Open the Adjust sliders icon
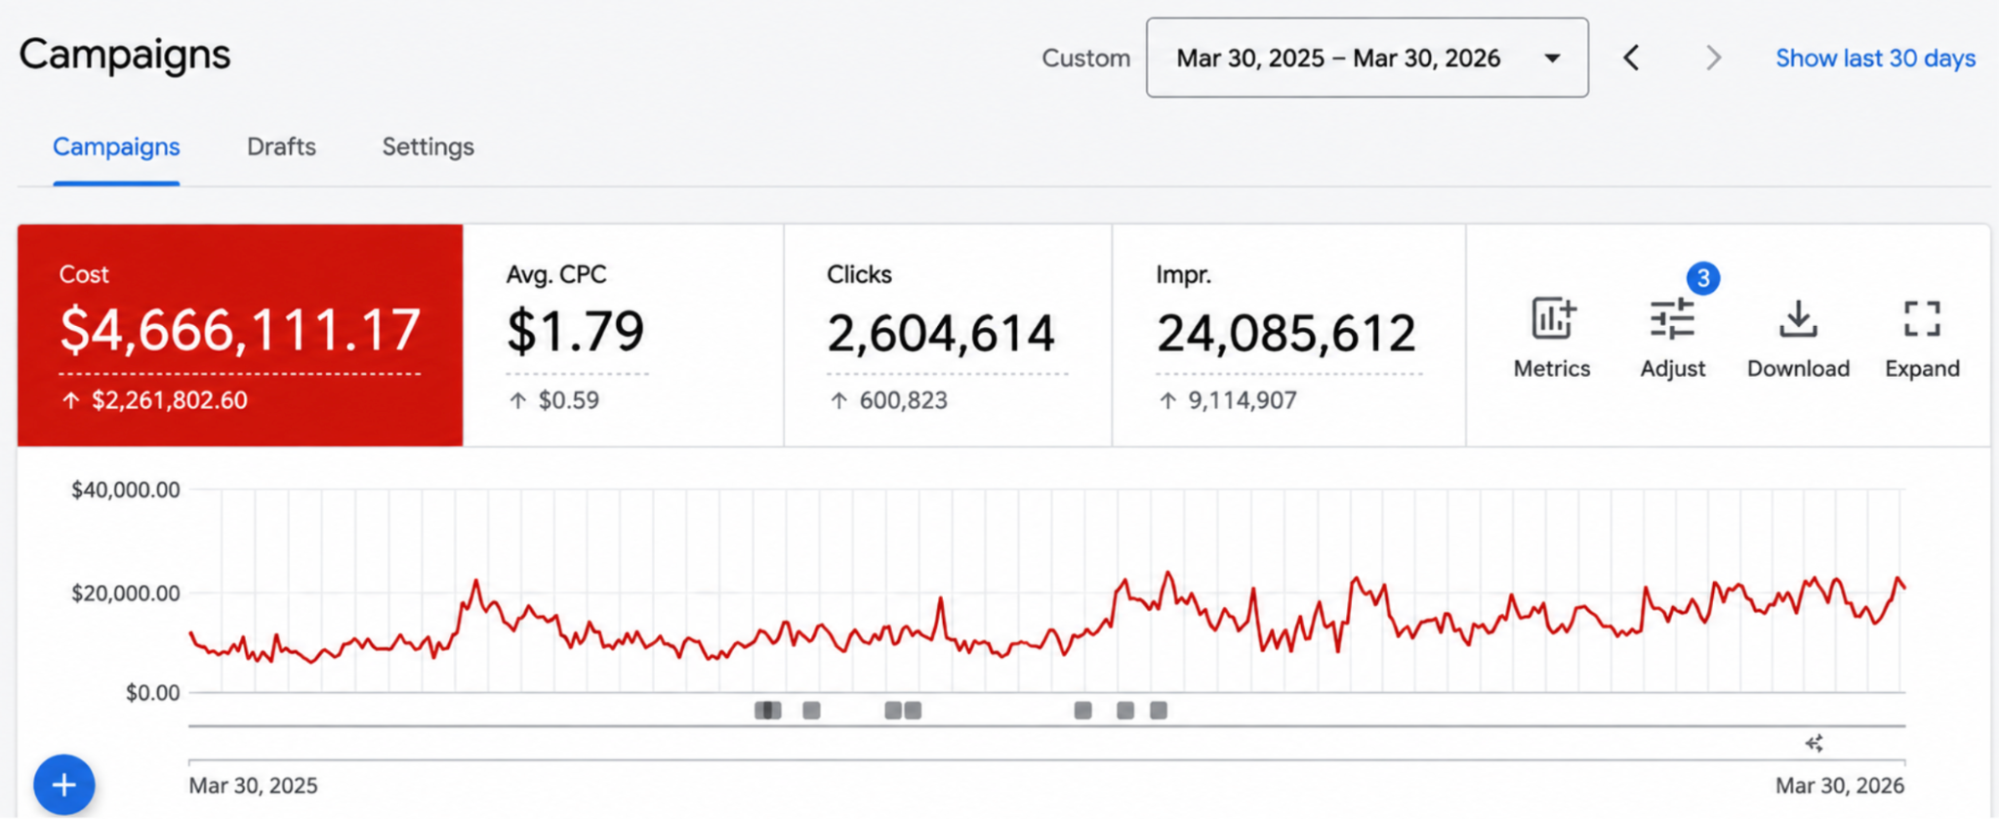Image resolution: width=1999 pixels, height=819 pixels. pyautogui.click(x=1672, y=320)
